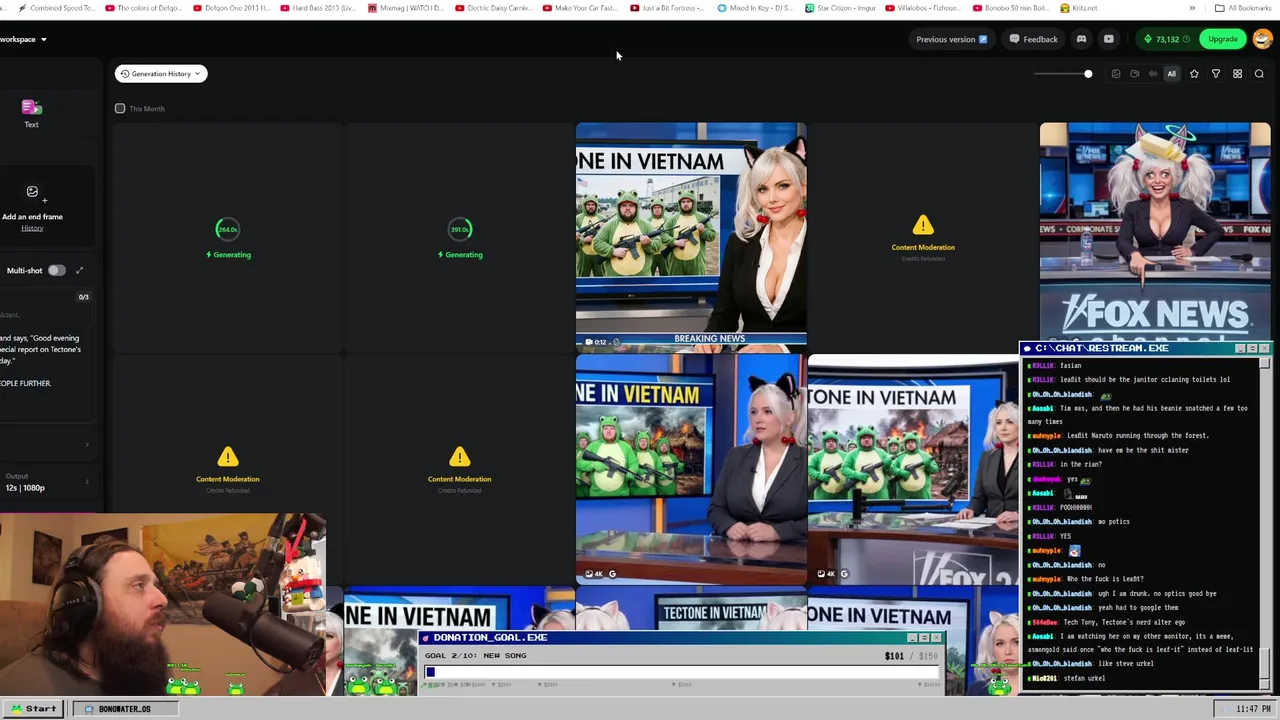
Task: Click the Windows Start button
Action: click(x=33, y=709)
